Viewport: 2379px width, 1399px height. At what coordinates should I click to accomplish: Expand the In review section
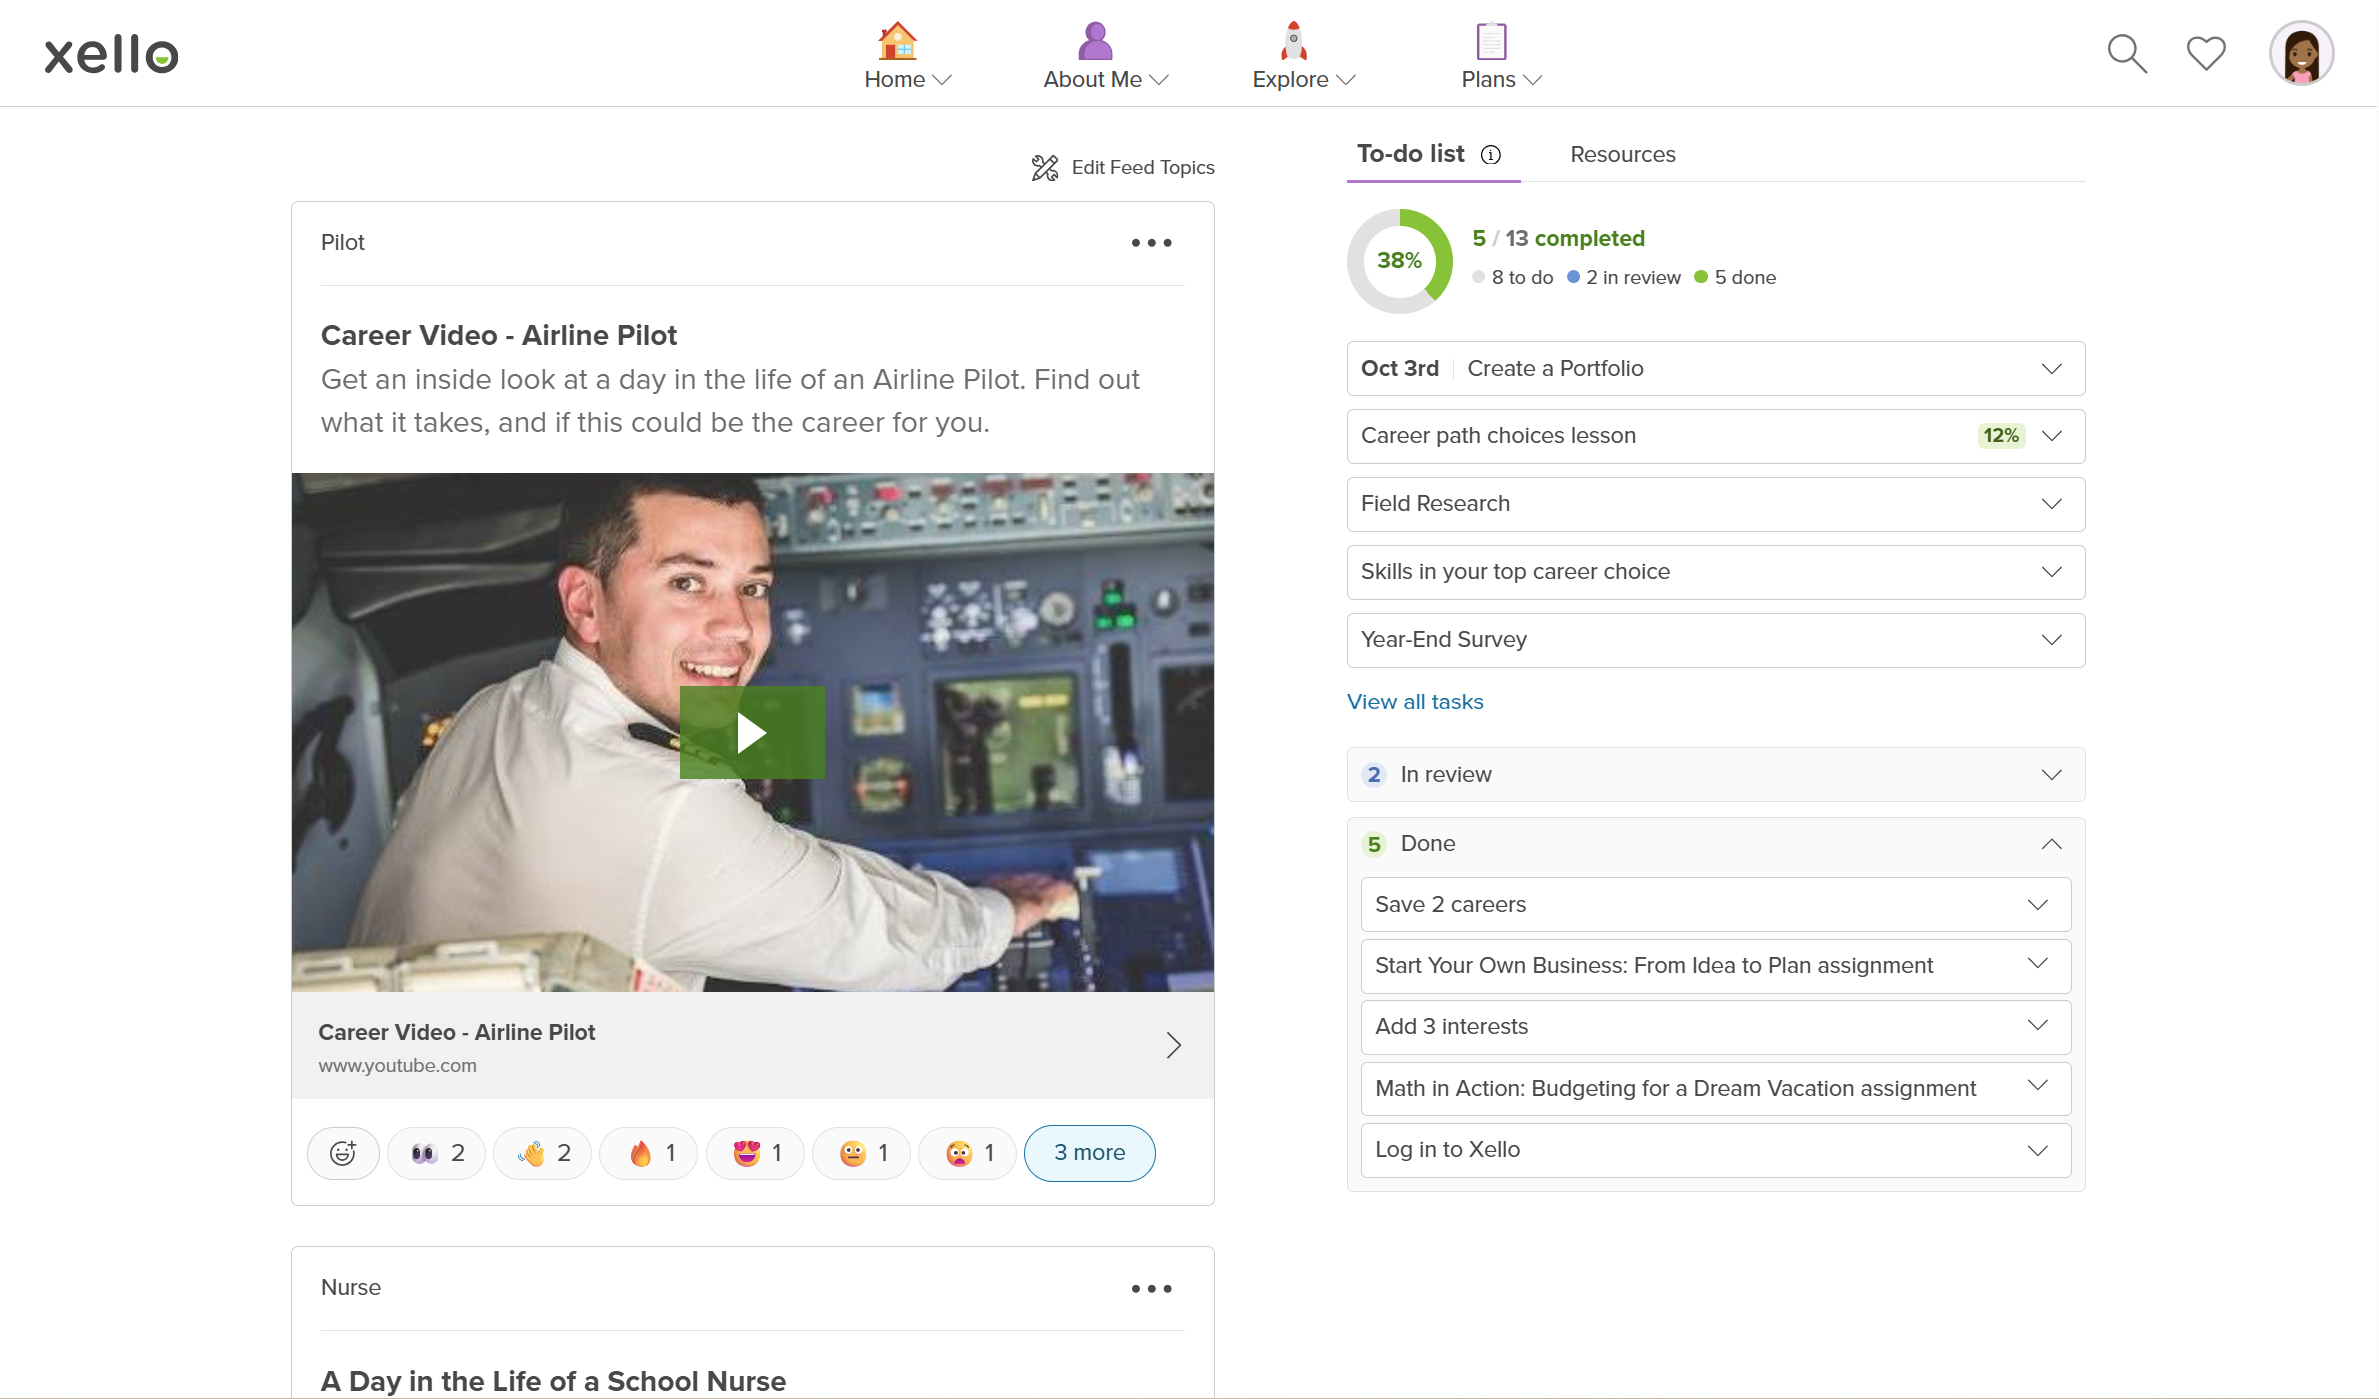point(2051,775)
